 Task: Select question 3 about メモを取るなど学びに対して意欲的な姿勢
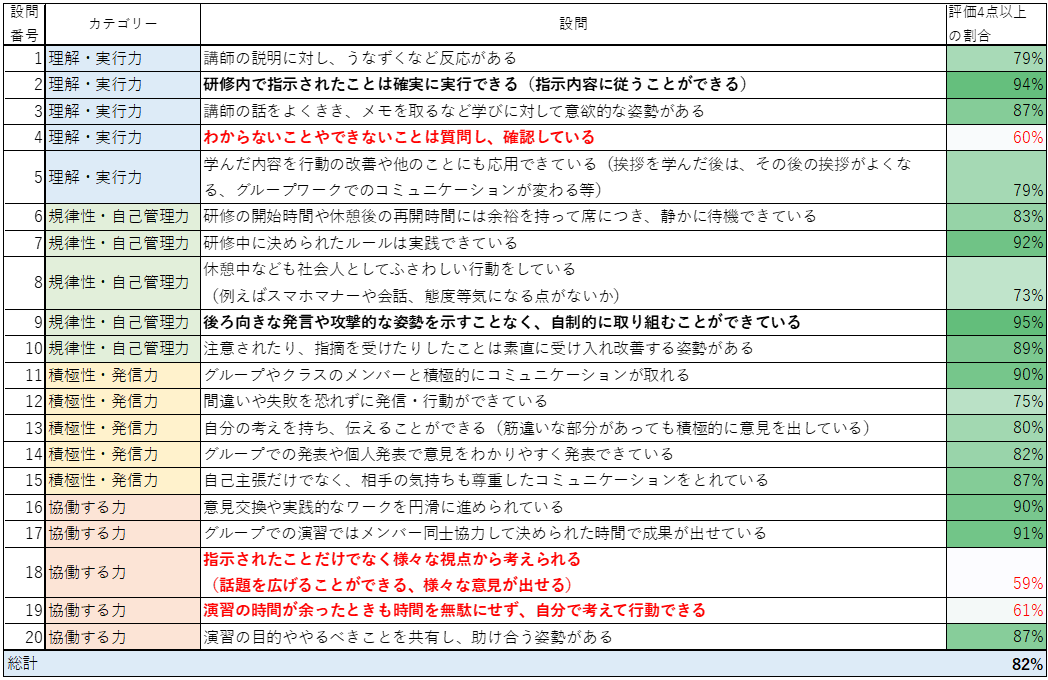[573, 111]
